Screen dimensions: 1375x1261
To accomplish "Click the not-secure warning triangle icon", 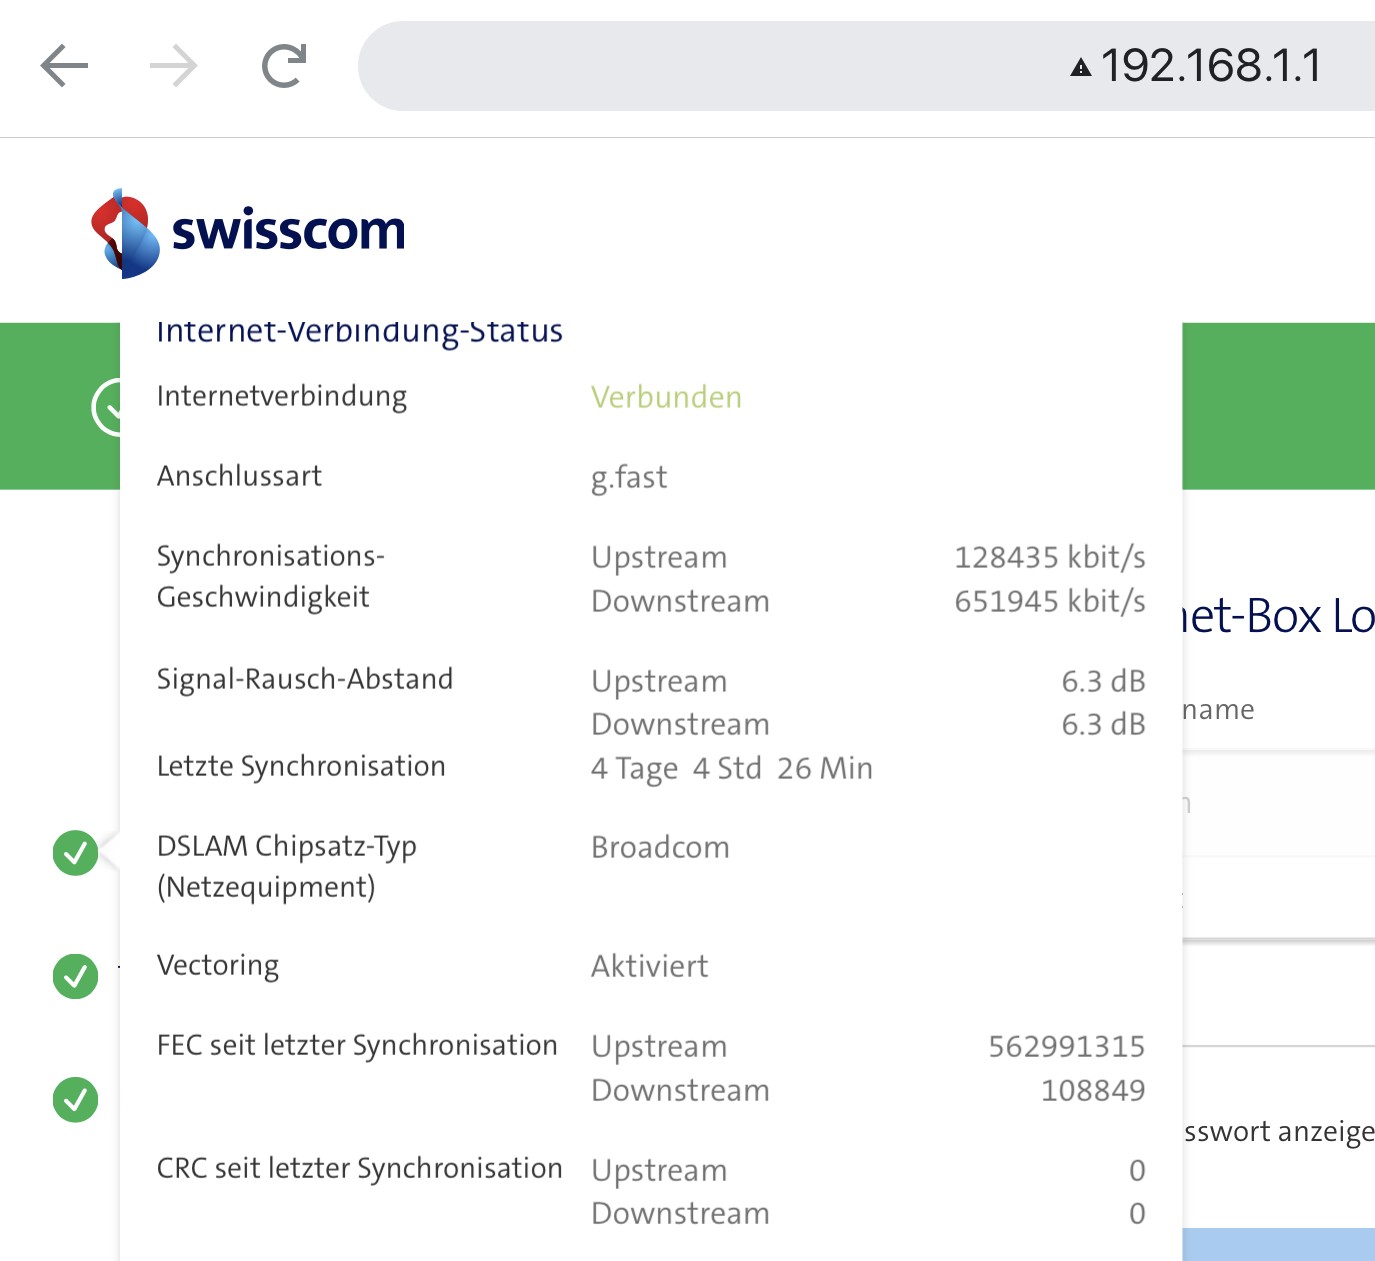I will coord(1080,68).
